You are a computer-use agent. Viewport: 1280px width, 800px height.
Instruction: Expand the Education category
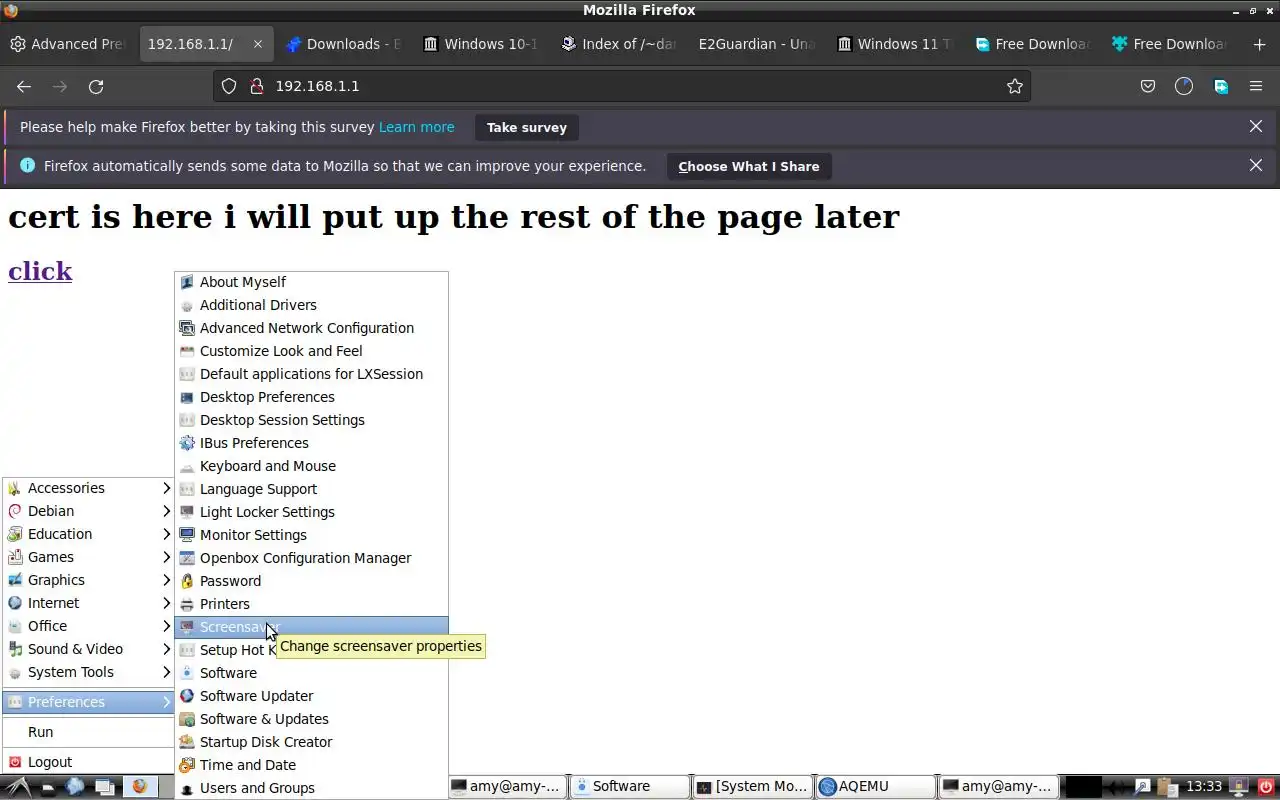(89, 534)
